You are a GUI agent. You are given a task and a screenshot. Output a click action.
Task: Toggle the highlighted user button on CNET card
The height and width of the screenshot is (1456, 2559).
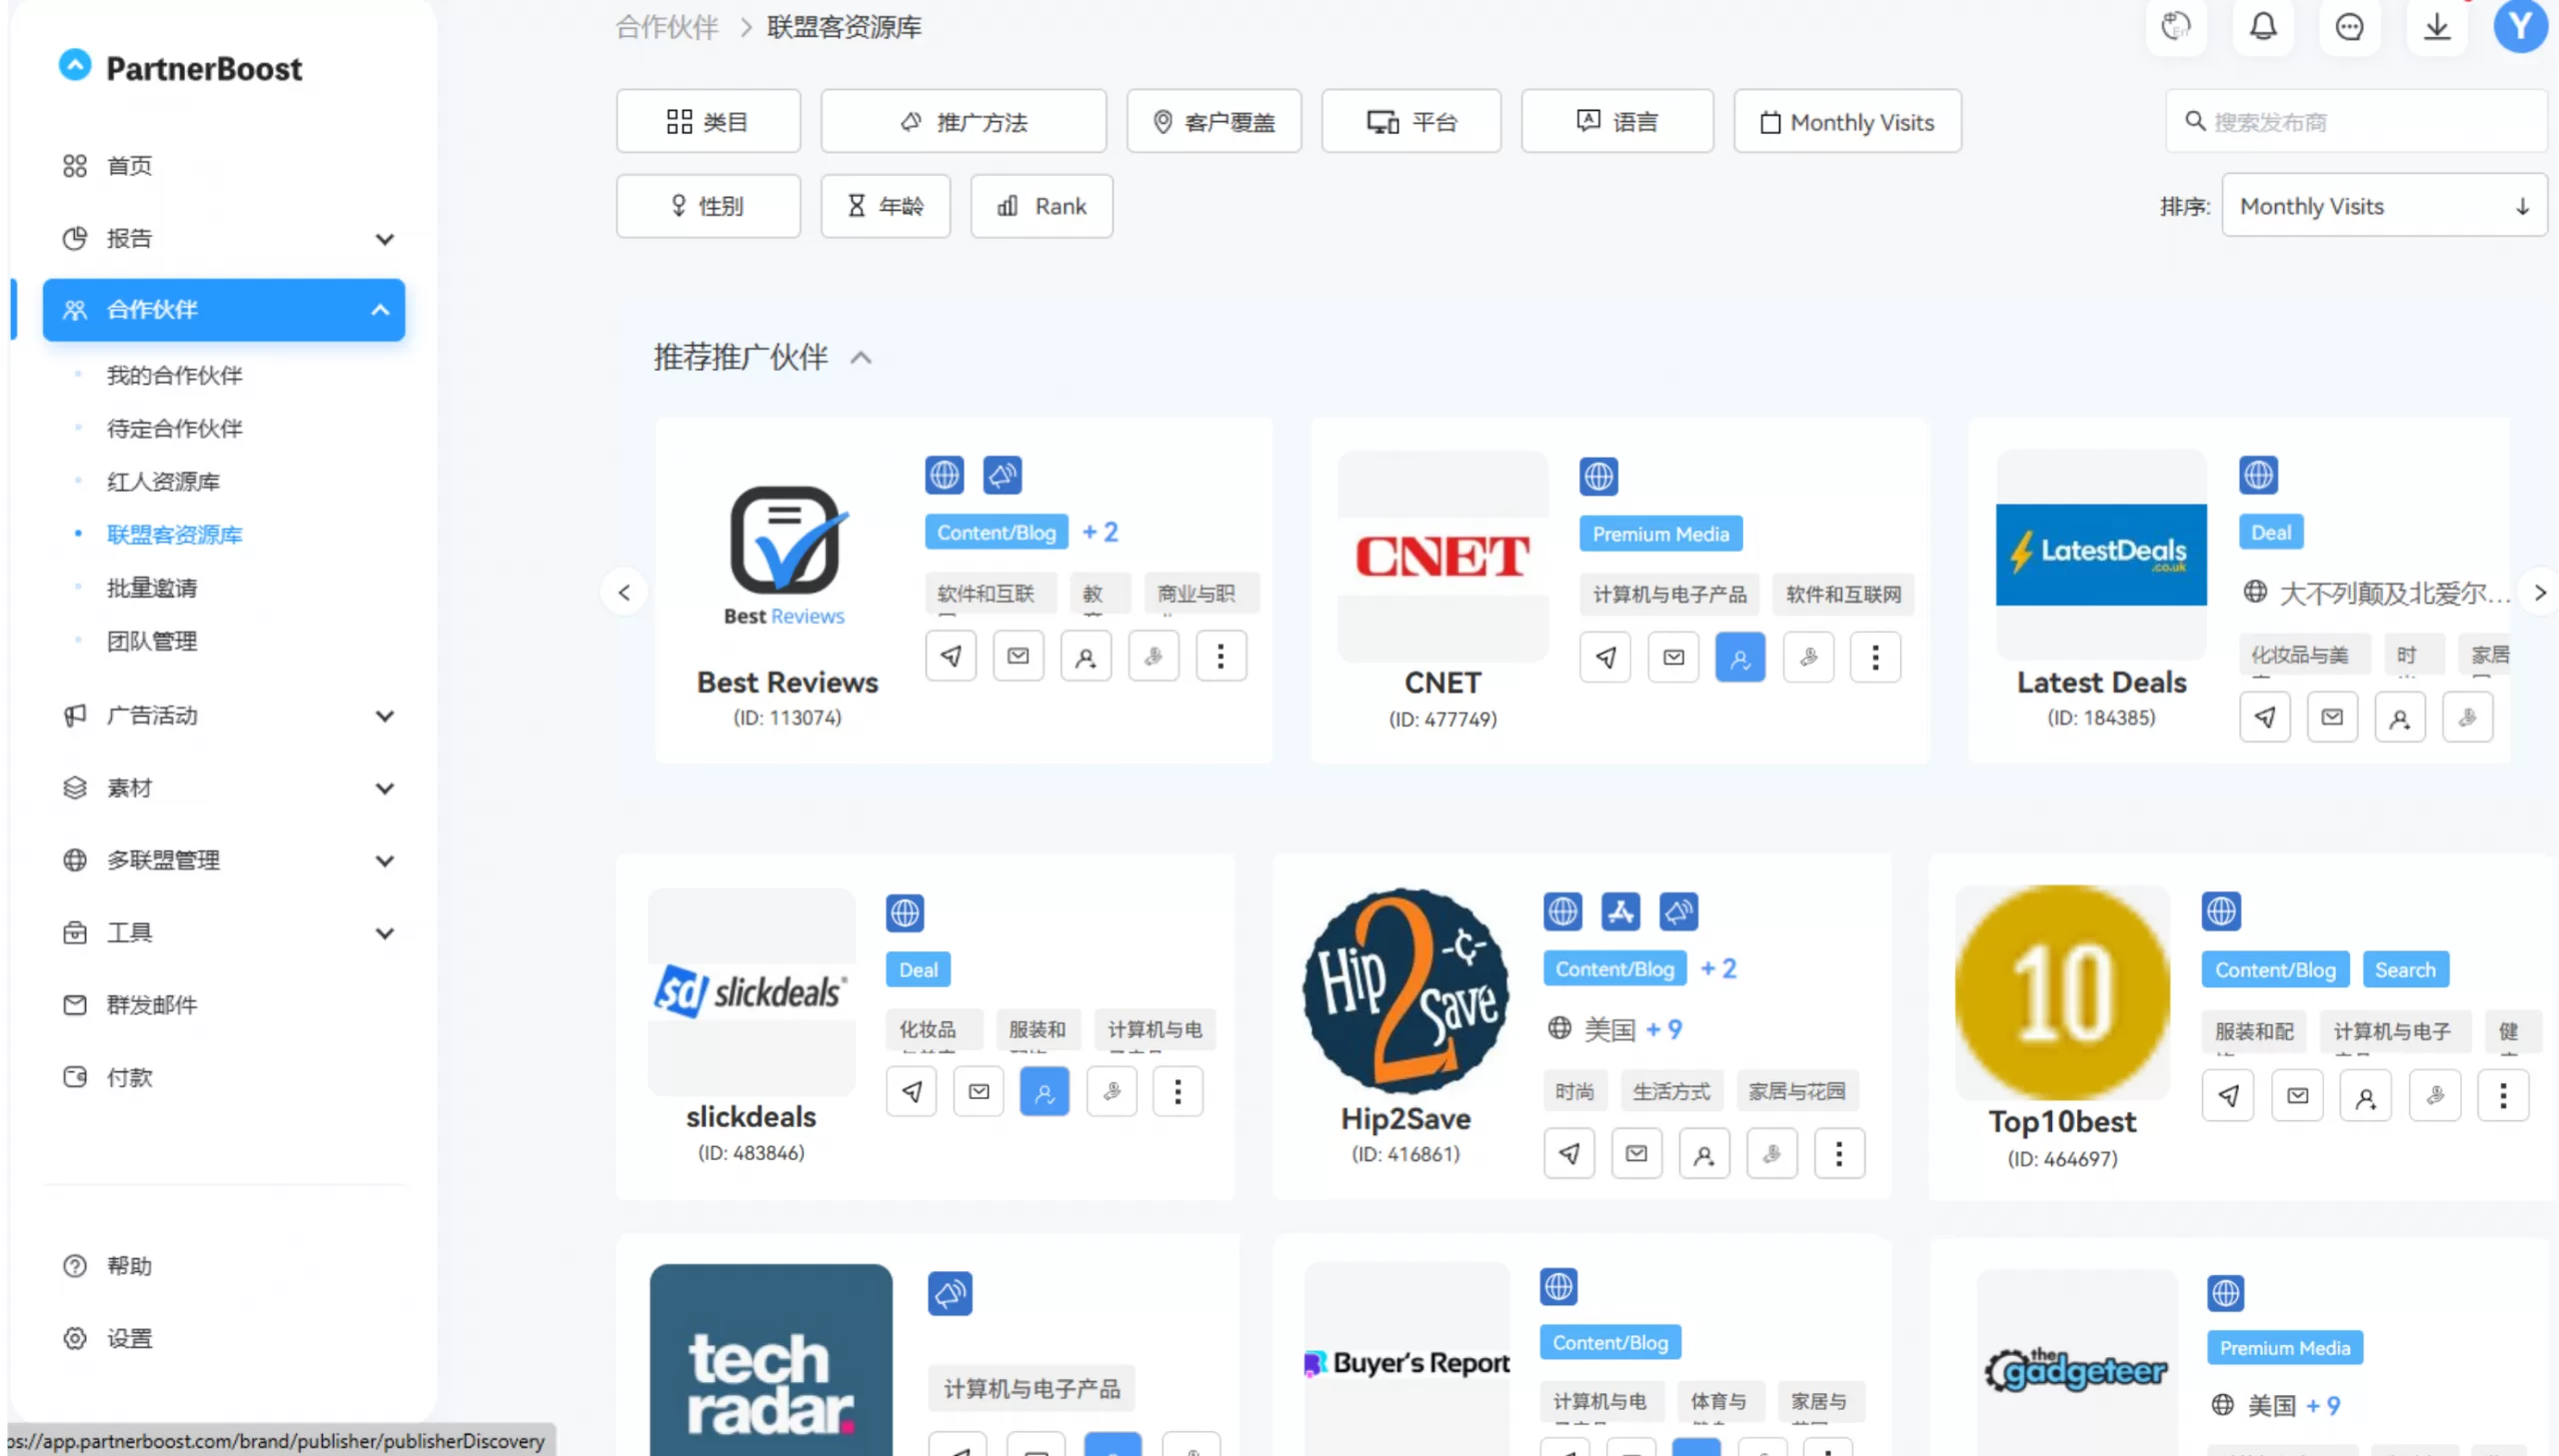point(1740,658)
